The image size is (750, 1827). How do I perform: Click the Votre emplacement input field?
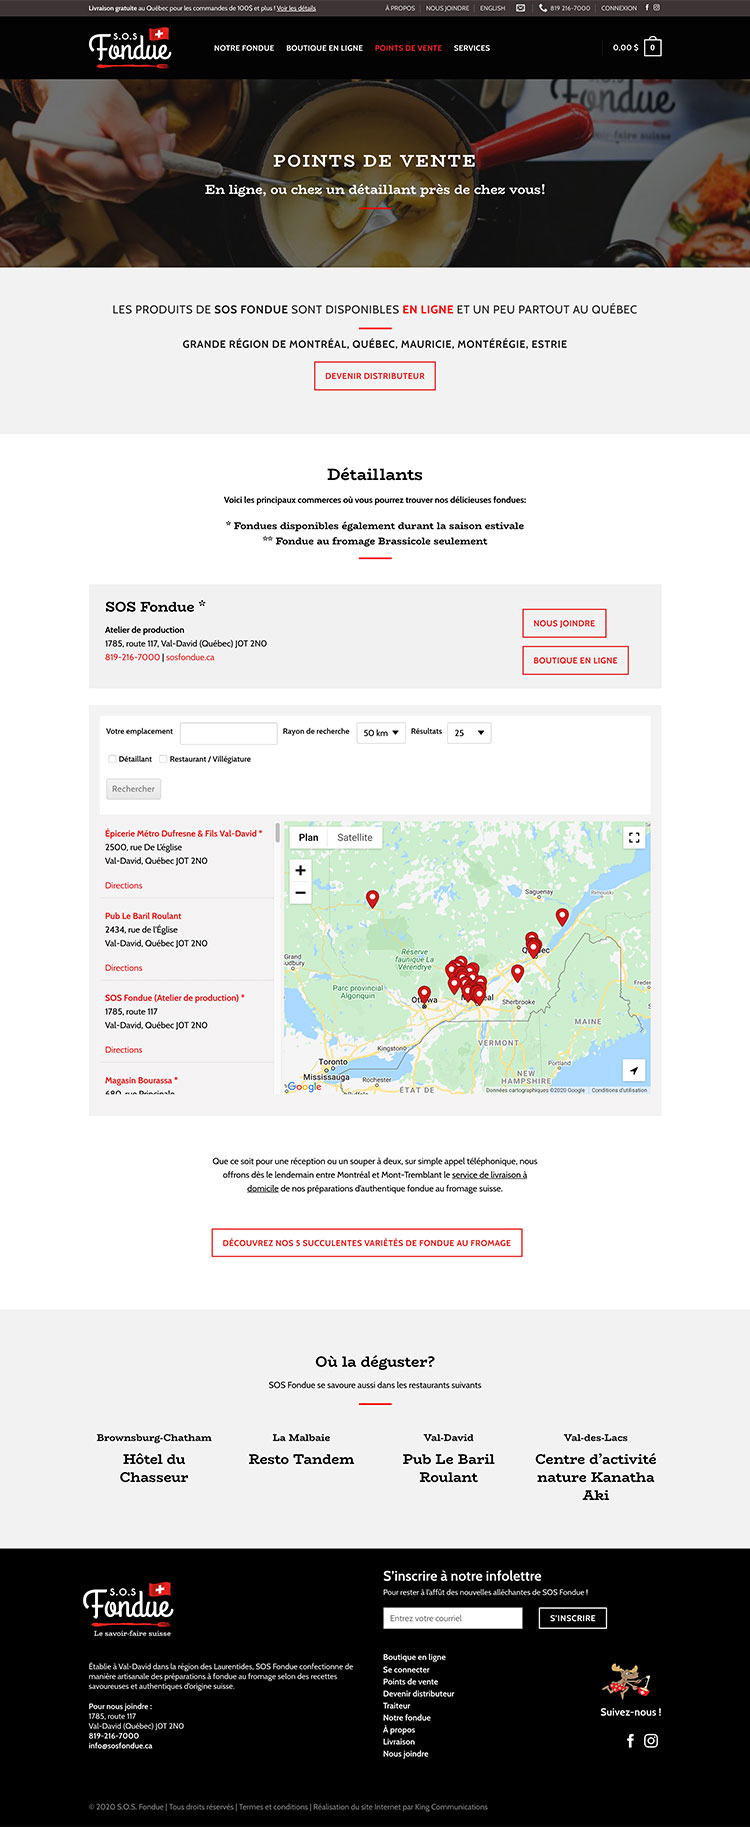click(228, 733)
